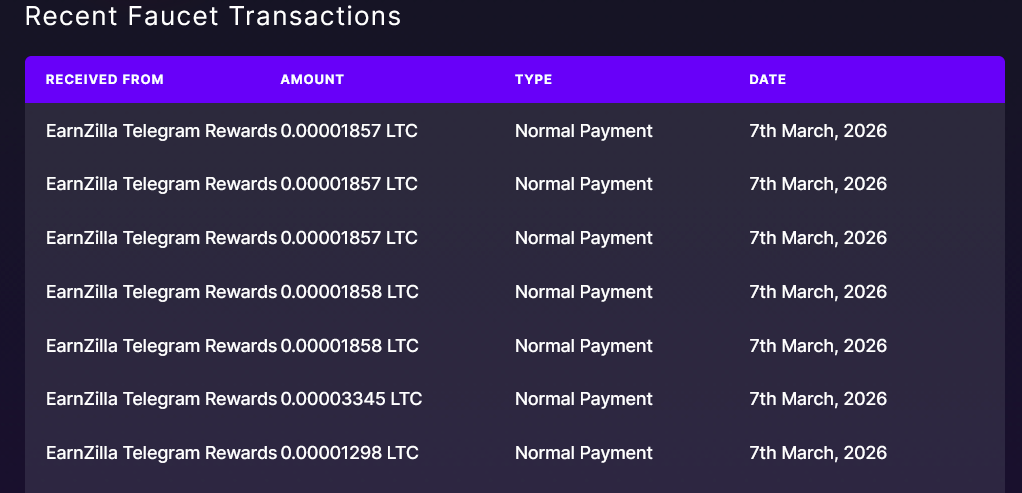This screenshot has width=1022, height=493.
Task: Click the upper 0.00001858 LTC amount
Action: [x=349, y=292]
